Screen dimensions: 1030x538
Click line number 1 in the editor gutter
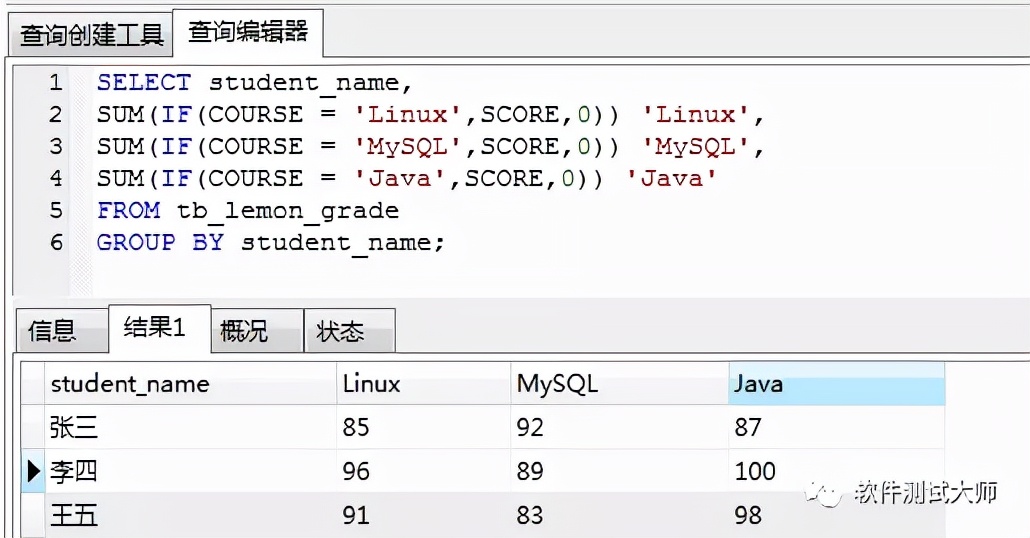[x=56, y=82]
